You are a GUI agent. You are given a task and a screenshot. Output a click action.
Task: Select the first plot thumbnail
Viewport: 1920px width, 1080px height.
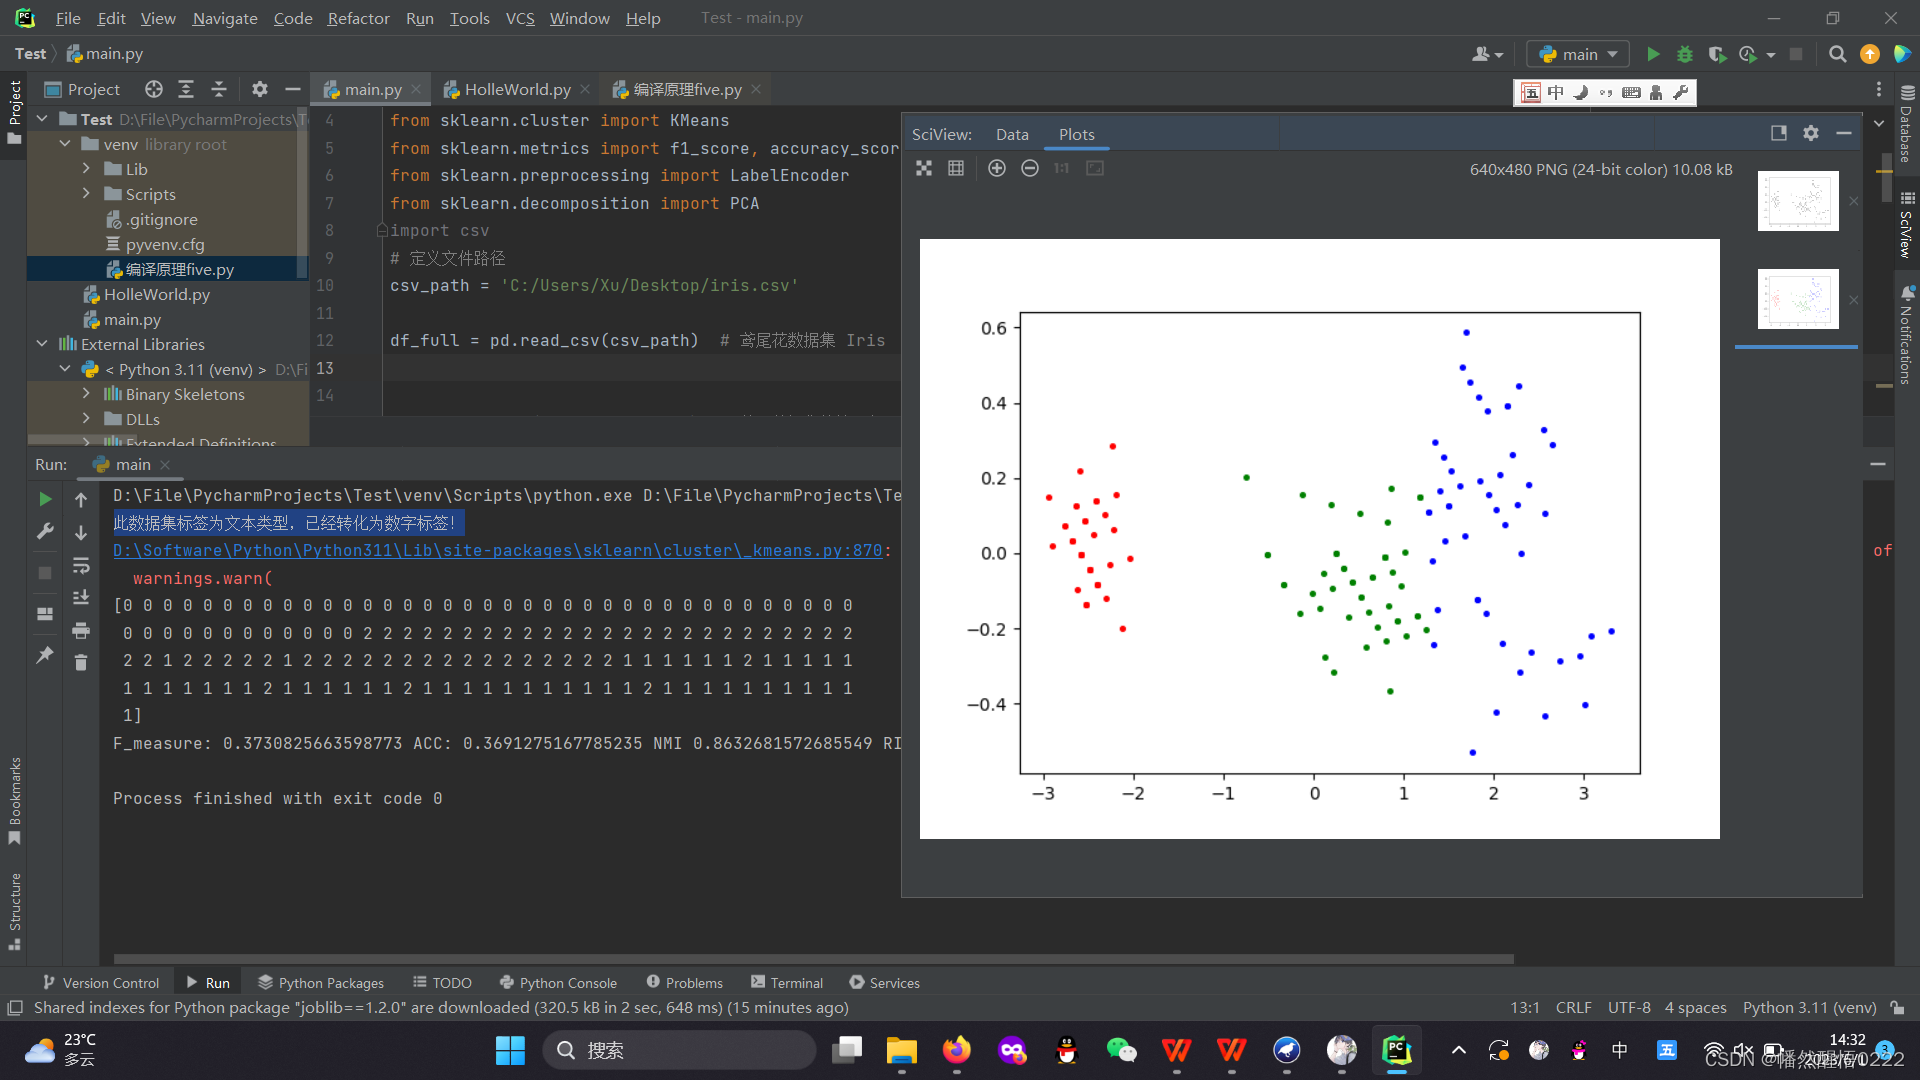click(1797, 201)
